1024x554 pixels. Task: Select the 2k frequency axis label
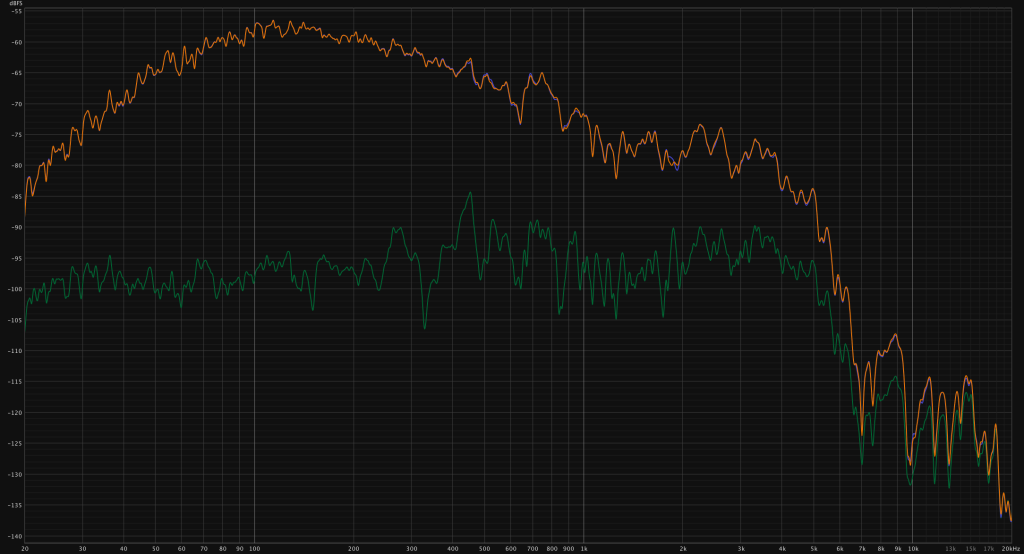(x=683, y=548)
